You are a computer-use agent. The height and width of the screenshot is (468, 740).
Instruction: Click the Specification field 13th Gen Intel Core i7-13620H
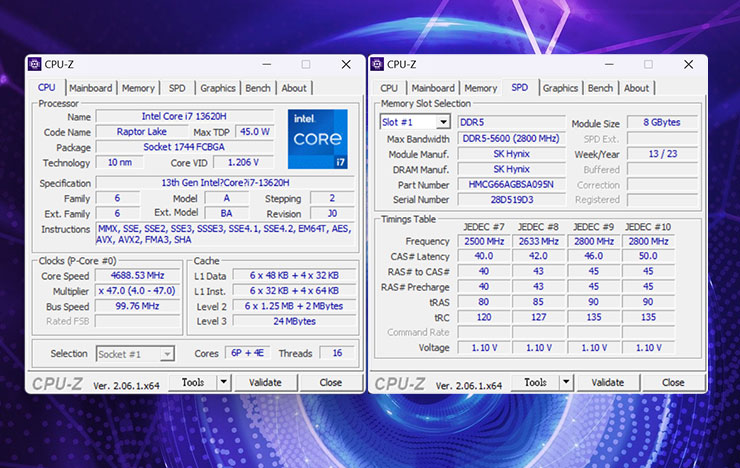225,183
